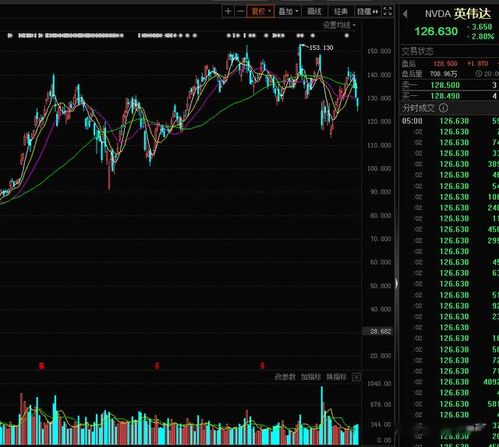Viewport: 499px width, 447px height.
Task: Click the 卖一 price 128.500
Action: click(x=445, y=85)
